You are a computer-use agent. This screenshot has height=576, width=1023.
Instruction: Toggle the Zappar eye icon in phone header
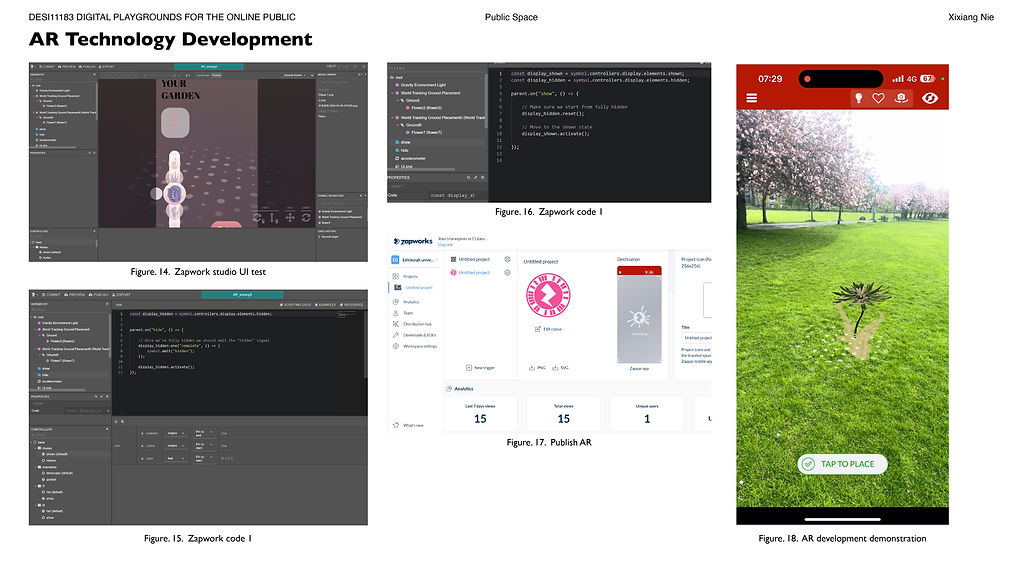pos(930,98)
